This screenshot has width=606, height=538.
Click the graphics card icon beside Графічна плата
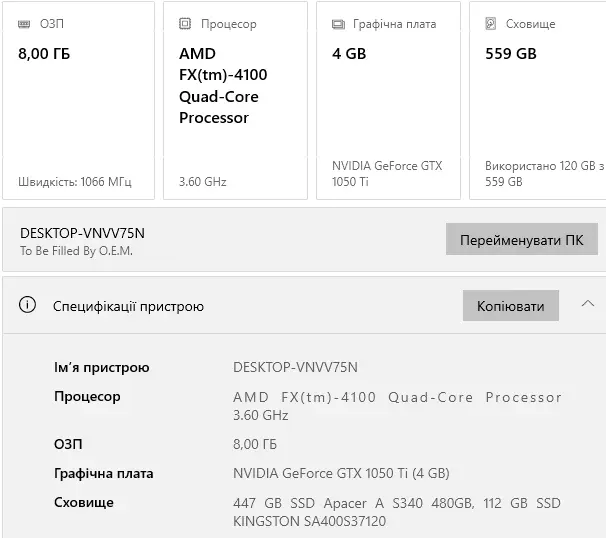click(x=338, y=23)
